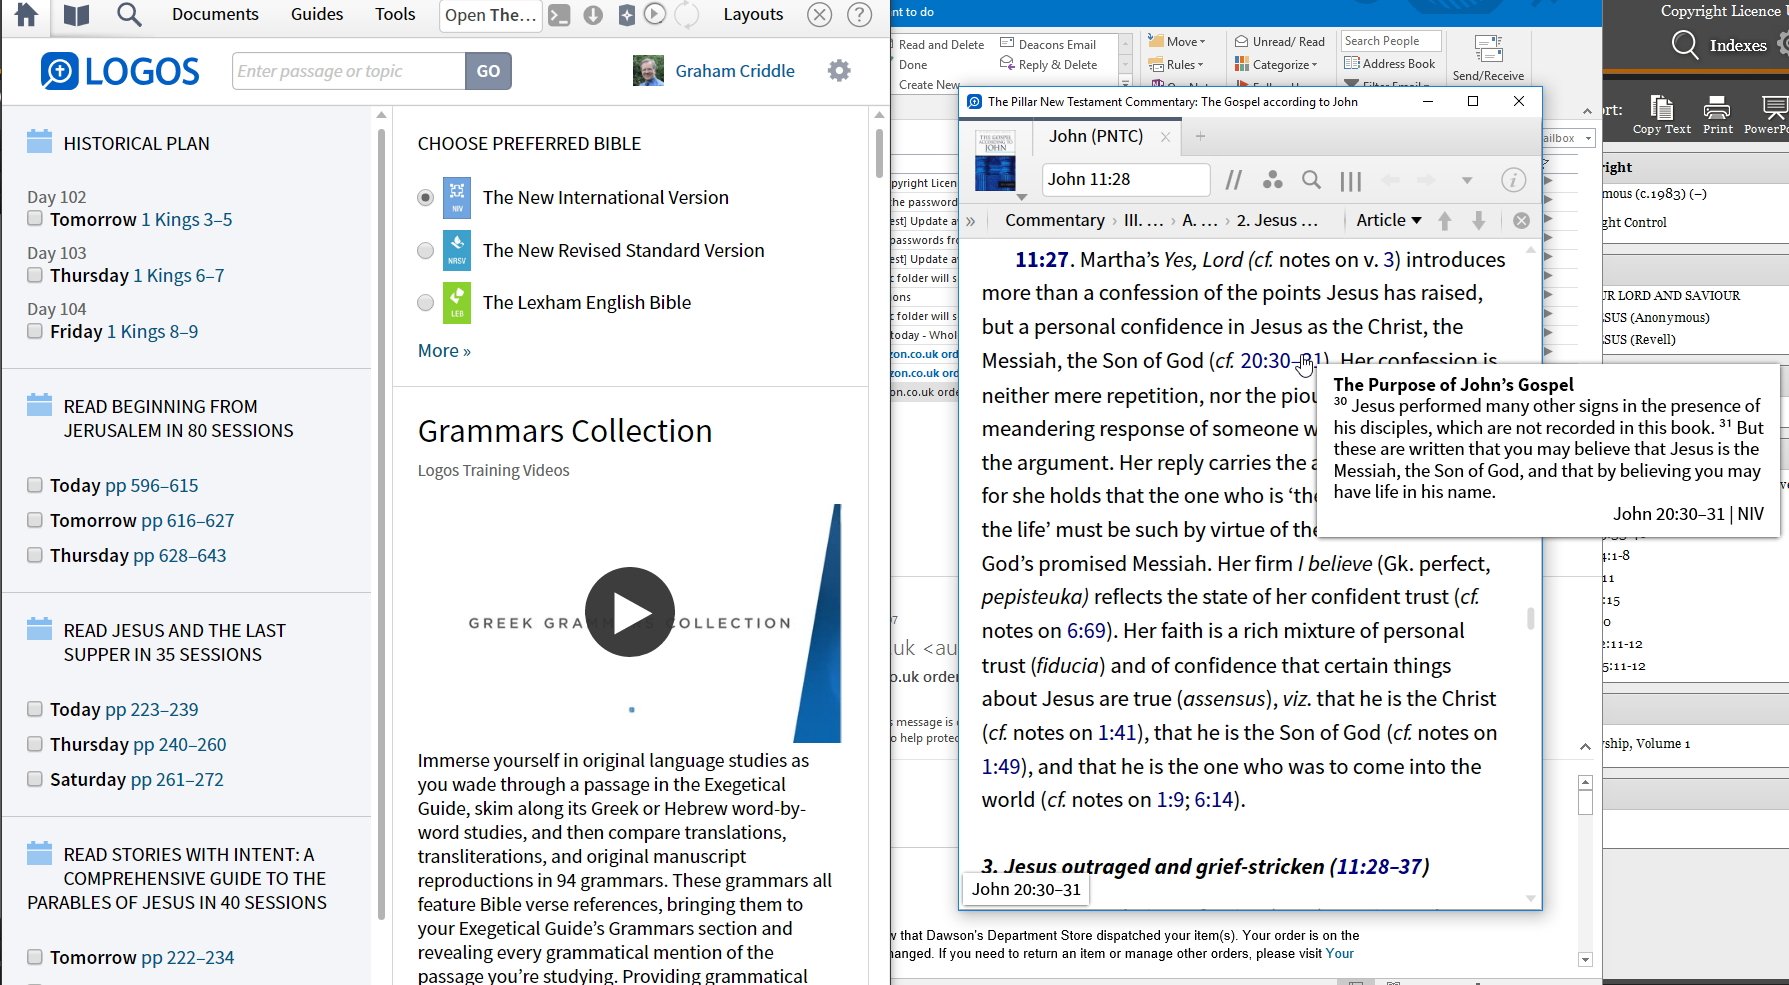Click the Print icon in dark window
Screen dimensions: 1789x985
[1718, 115]
